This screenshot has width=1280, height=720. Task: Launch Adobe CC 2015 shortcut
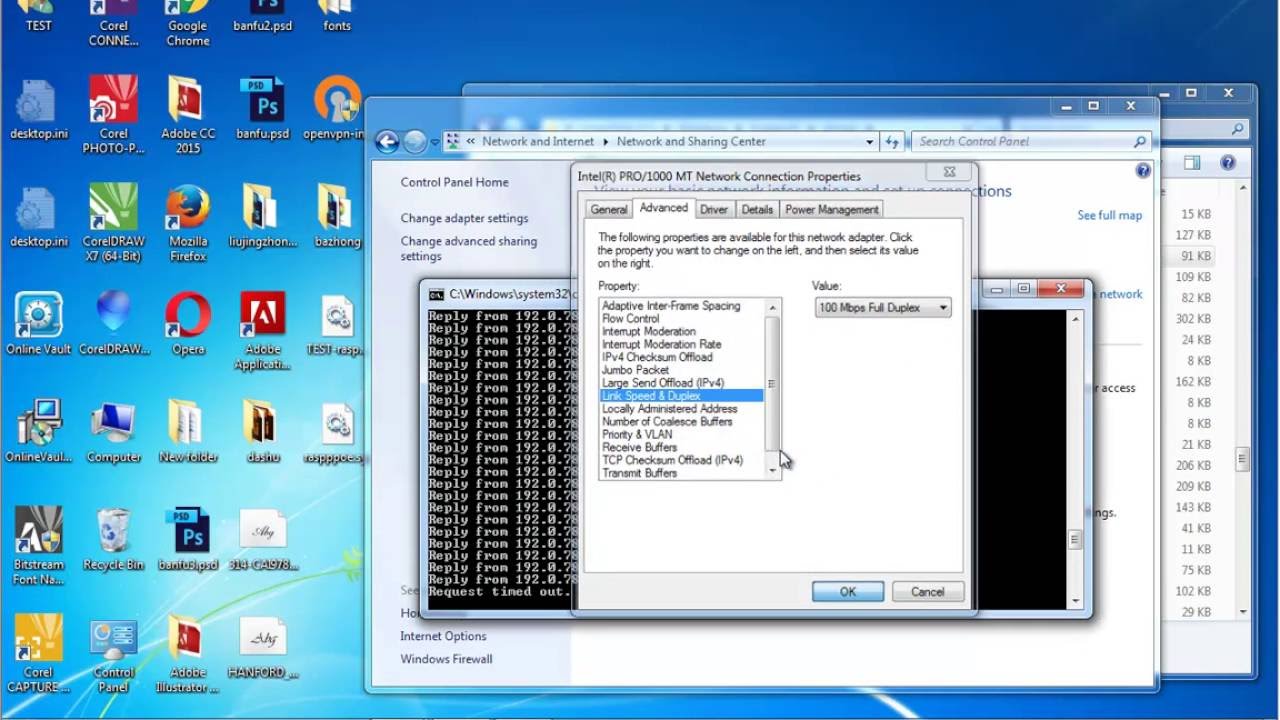[x=188, y=114]
